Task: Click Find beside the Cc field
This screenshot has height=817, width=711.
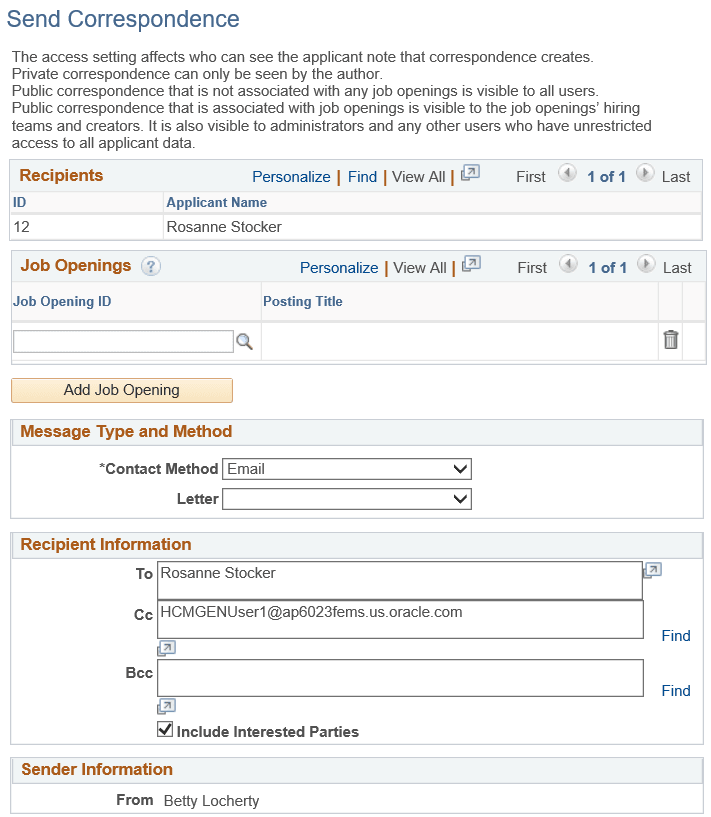Action: point(675,635)
